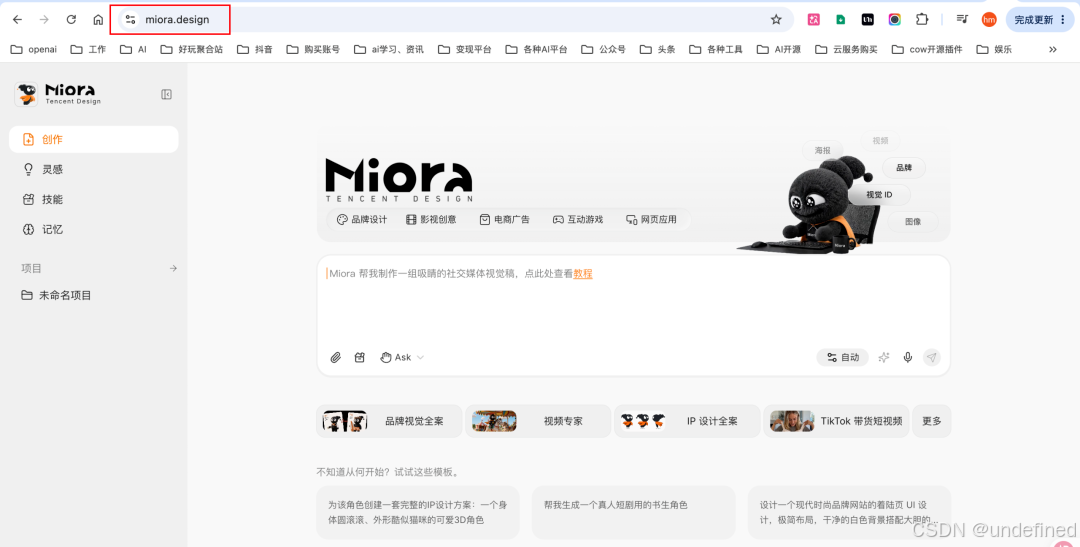Open the 娱乐 bookmark folder

point(993,50)
